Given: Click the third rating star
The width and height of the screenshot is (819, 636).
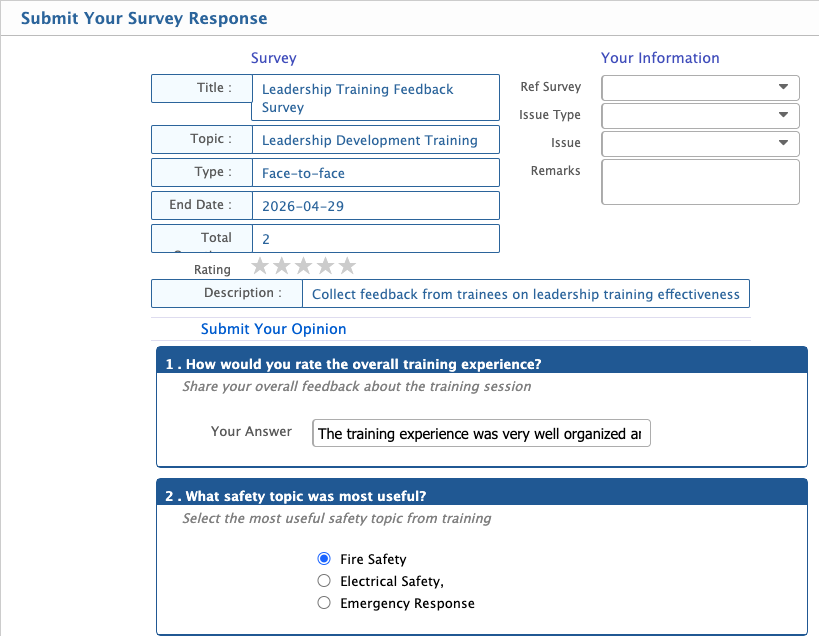Looking at the screenshot, I should pos(304,266).
